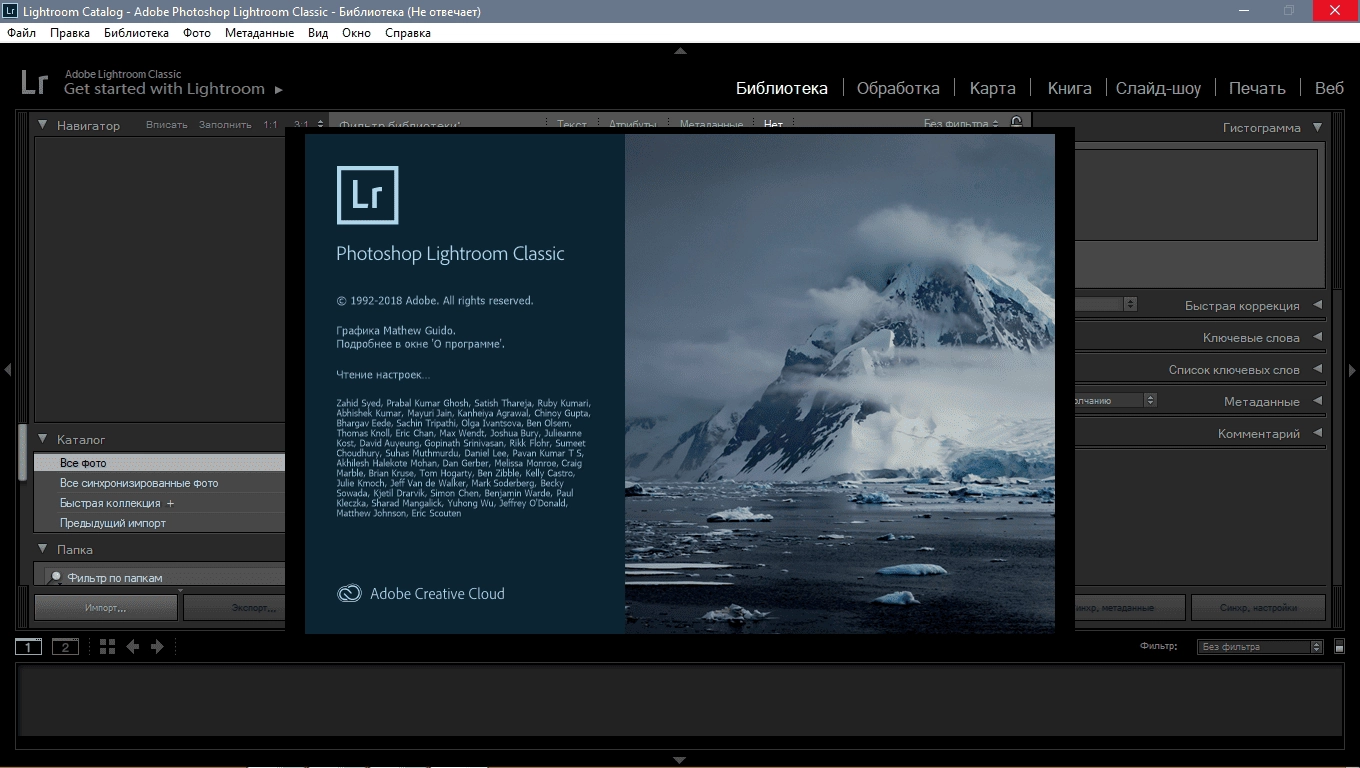Select Все синхронизированные фото in catalog
Image resolution: width=1360 pixels, height=768 pixels.
(160, 483)
